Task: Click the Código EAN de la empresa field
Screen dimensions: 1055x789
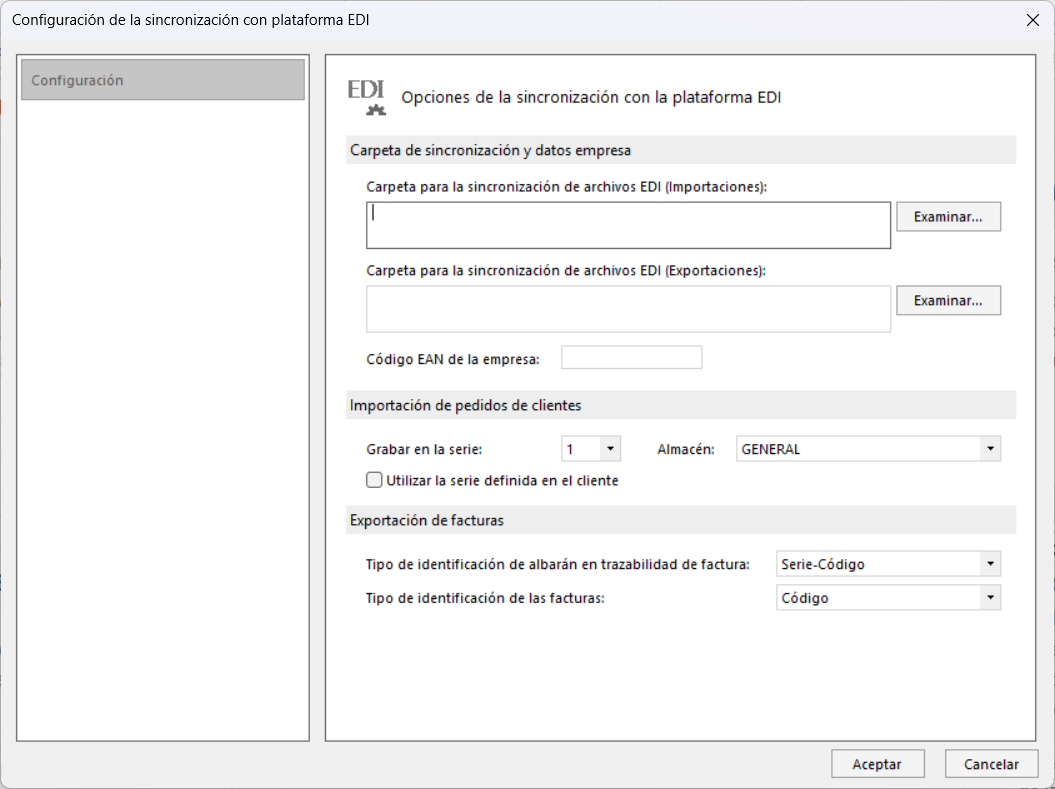Action: click(x=632, y=357)
